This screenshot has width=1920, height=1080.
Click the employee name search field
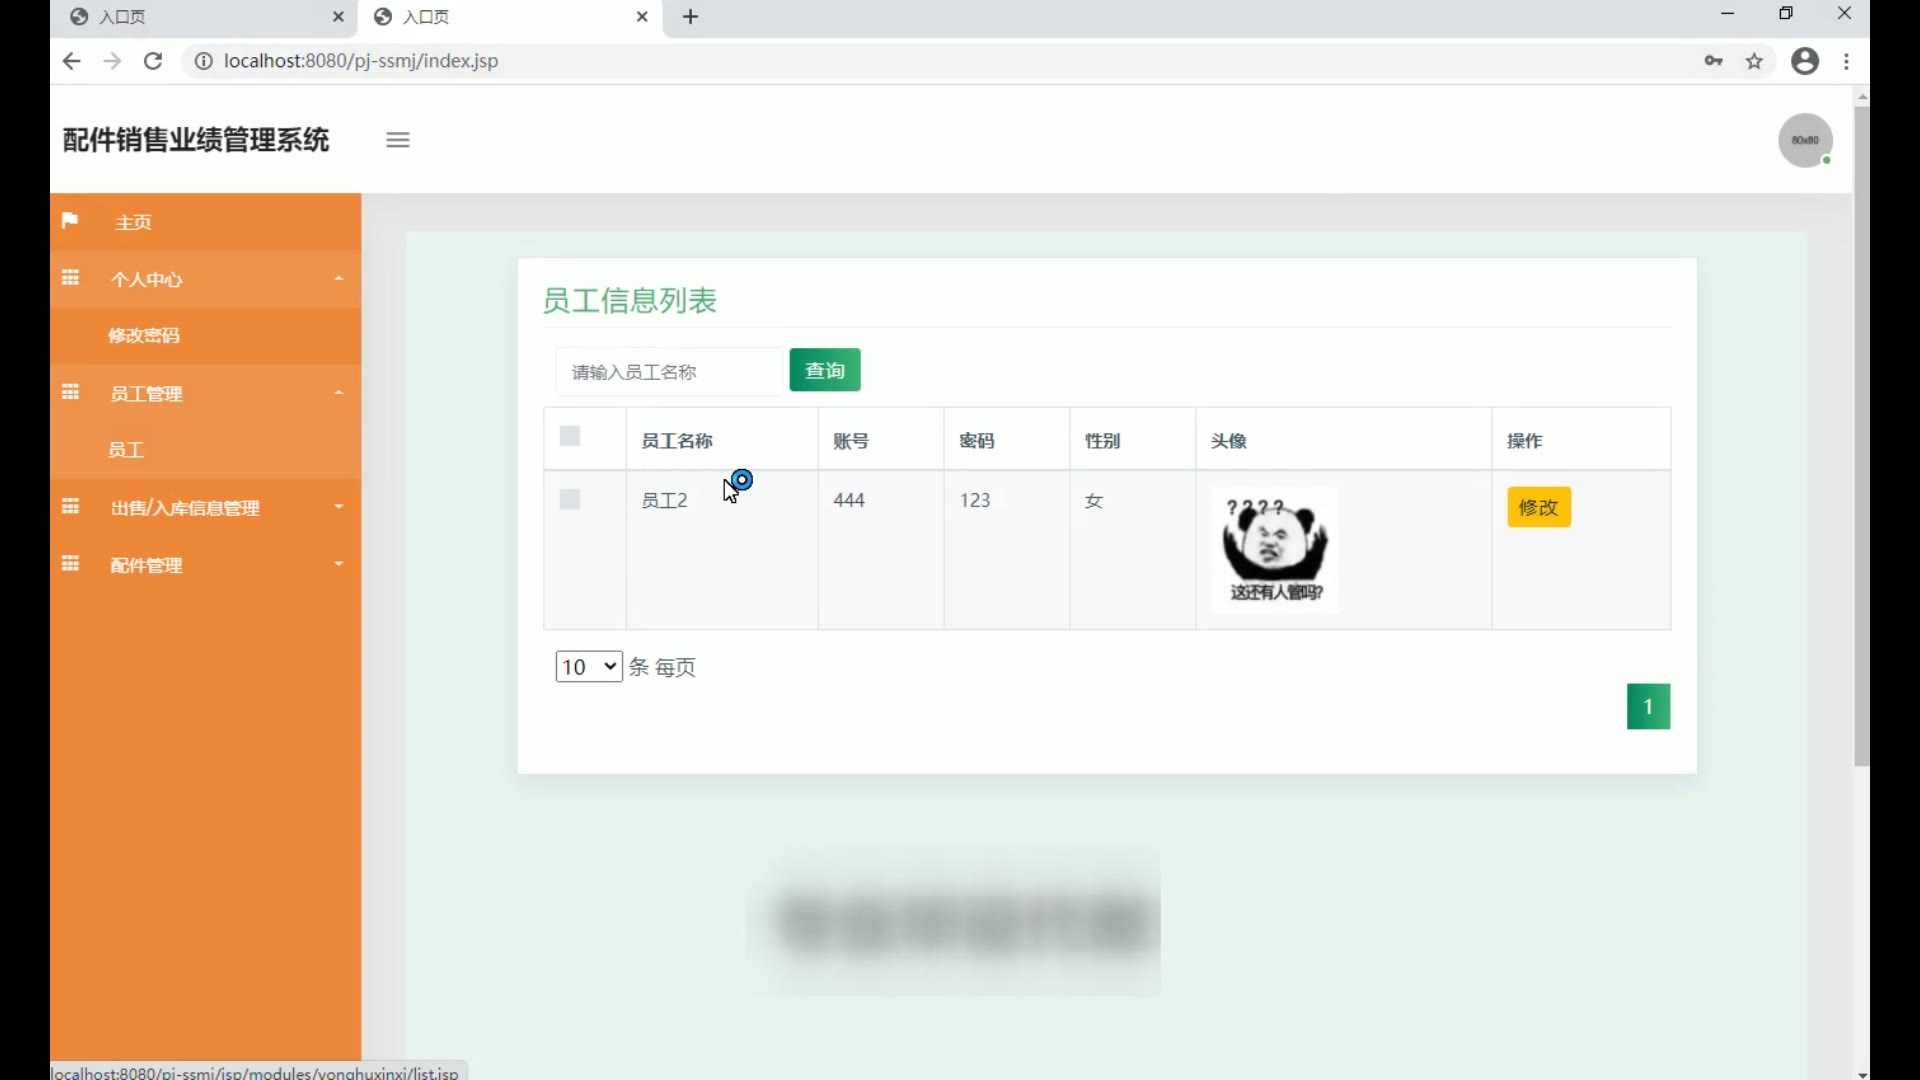pos(668,372)
